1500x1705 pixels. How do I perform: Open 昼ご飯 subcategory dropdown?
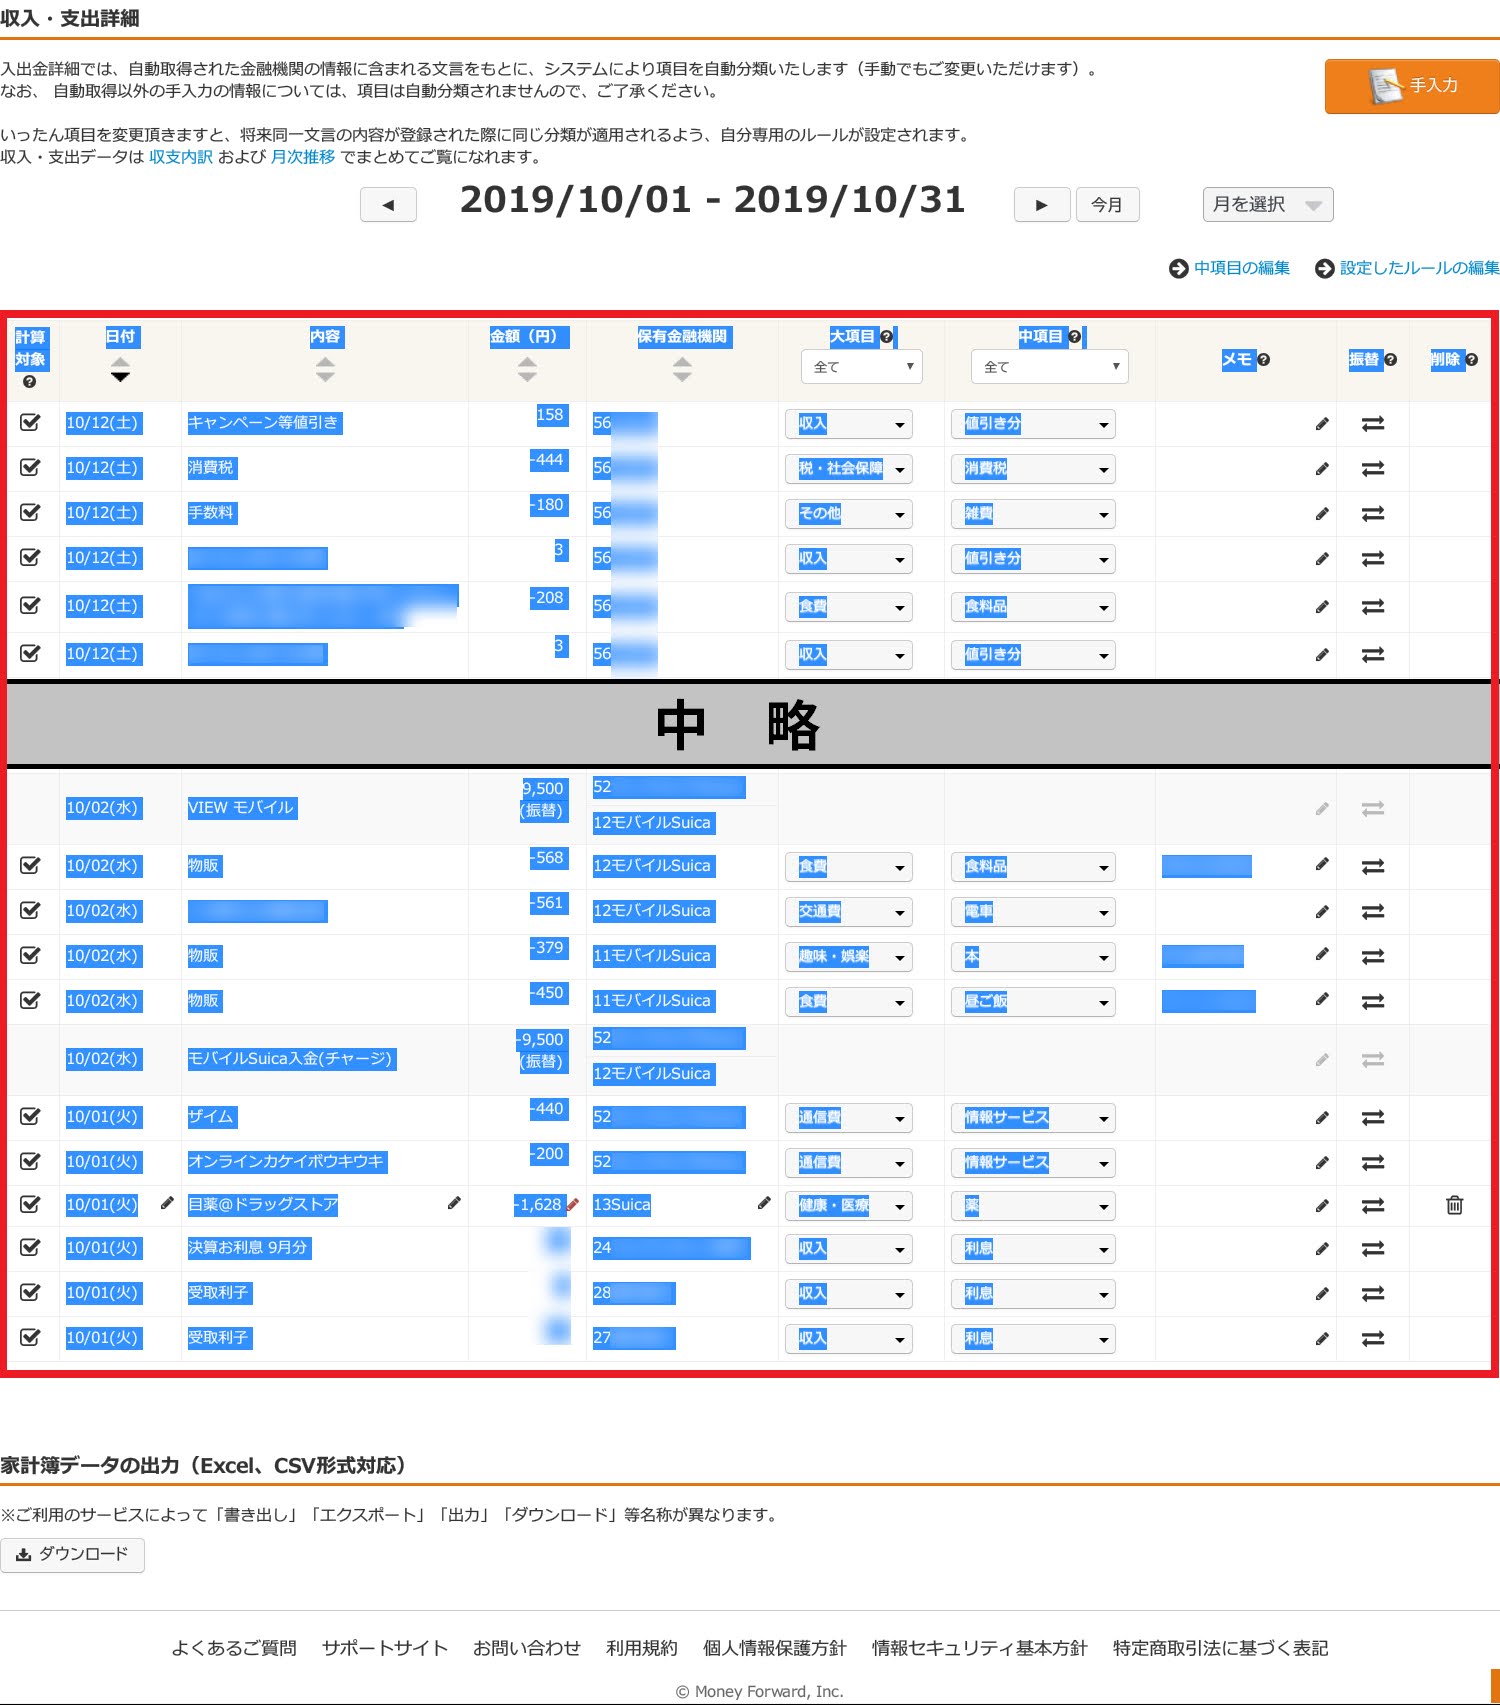click(x=1033, y=1002)
